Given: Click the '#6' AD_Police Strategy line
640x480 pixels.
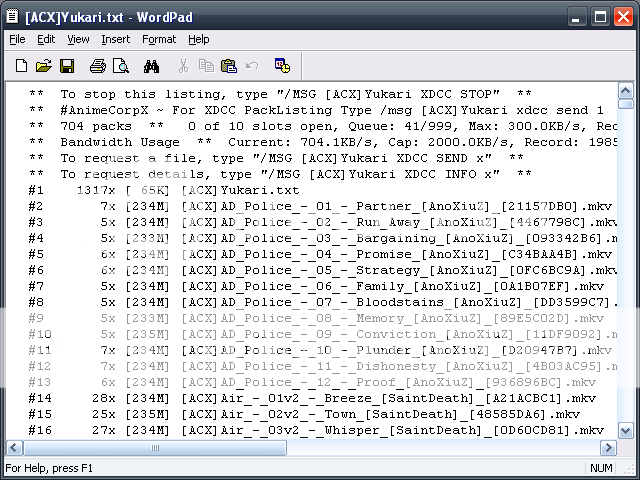Looking at the screenshot, I should click(x=322, y=270).
